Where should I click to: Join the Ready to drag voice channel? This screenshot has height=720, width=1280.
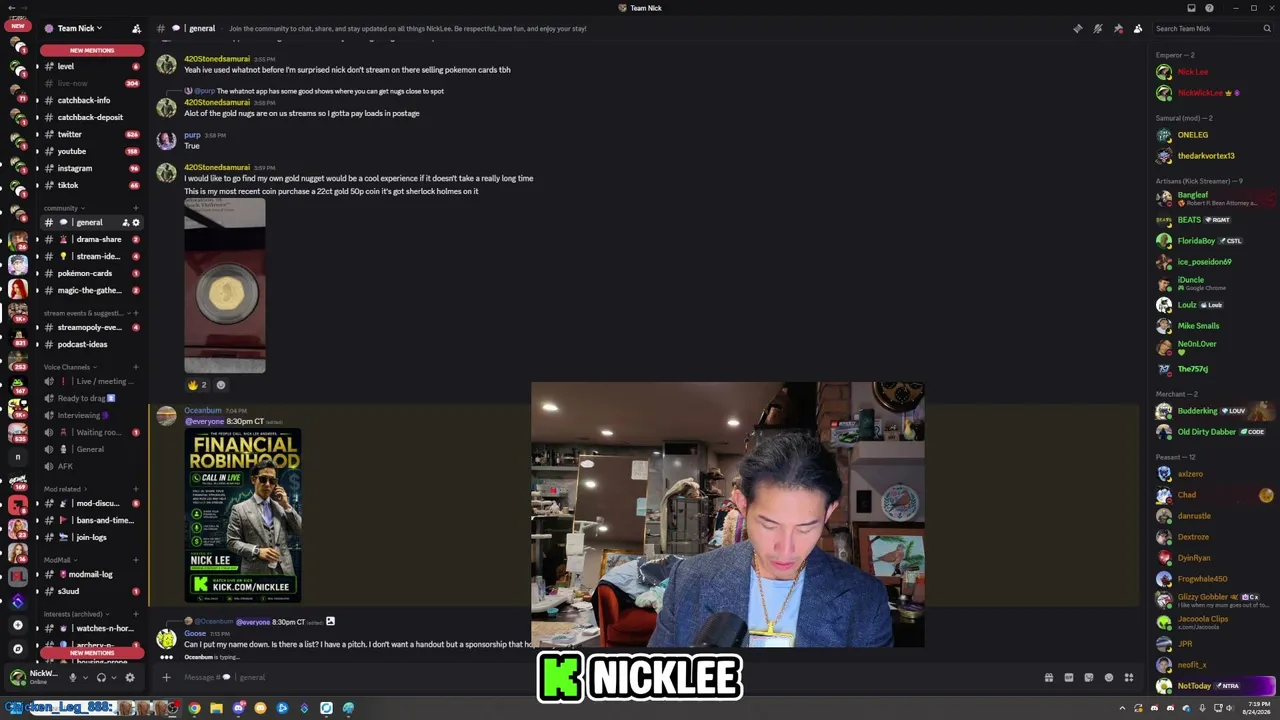[x=90, y=398]
